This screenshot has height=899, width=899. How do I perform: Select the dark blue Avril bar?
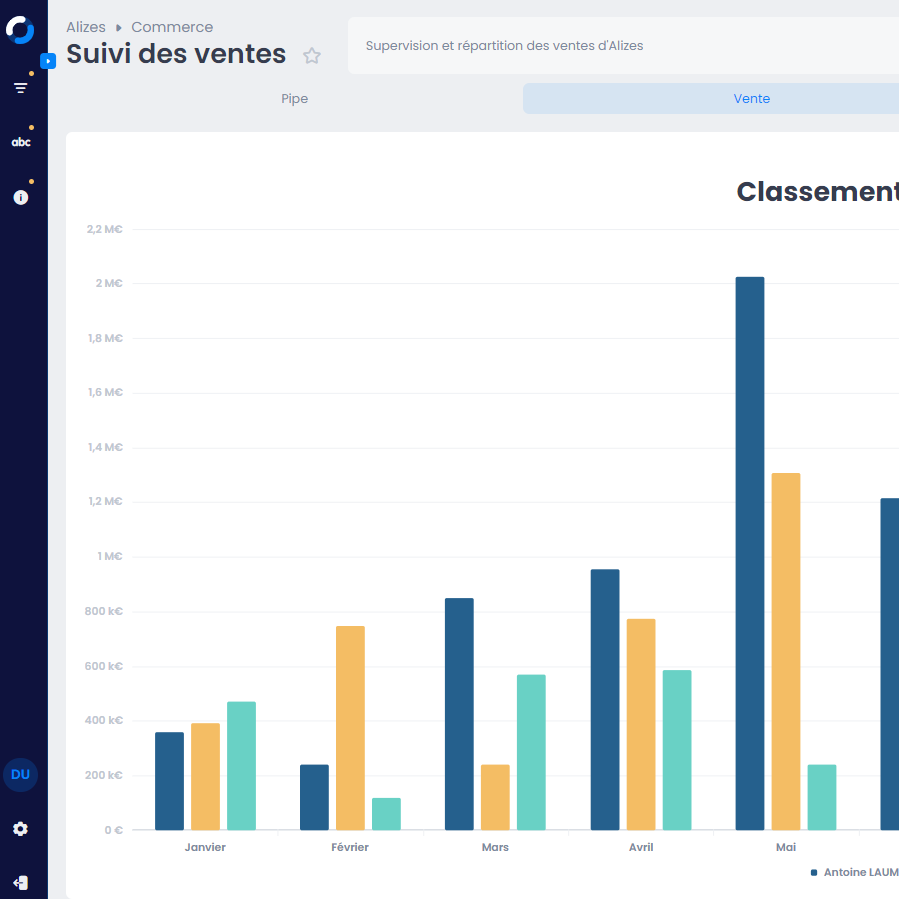tap(604, 699)
